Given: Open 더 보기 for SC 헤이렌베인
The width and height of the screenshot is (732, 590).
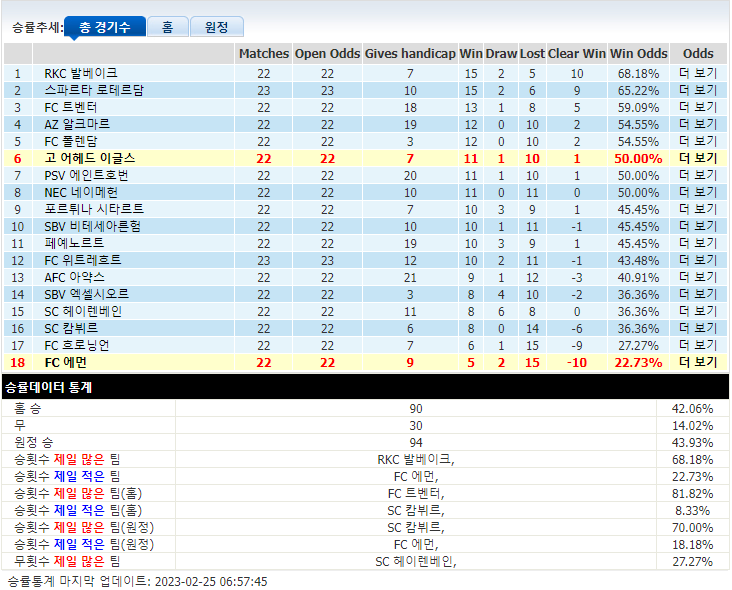Looking at the screenshot, I should click(x=698, y=311).
